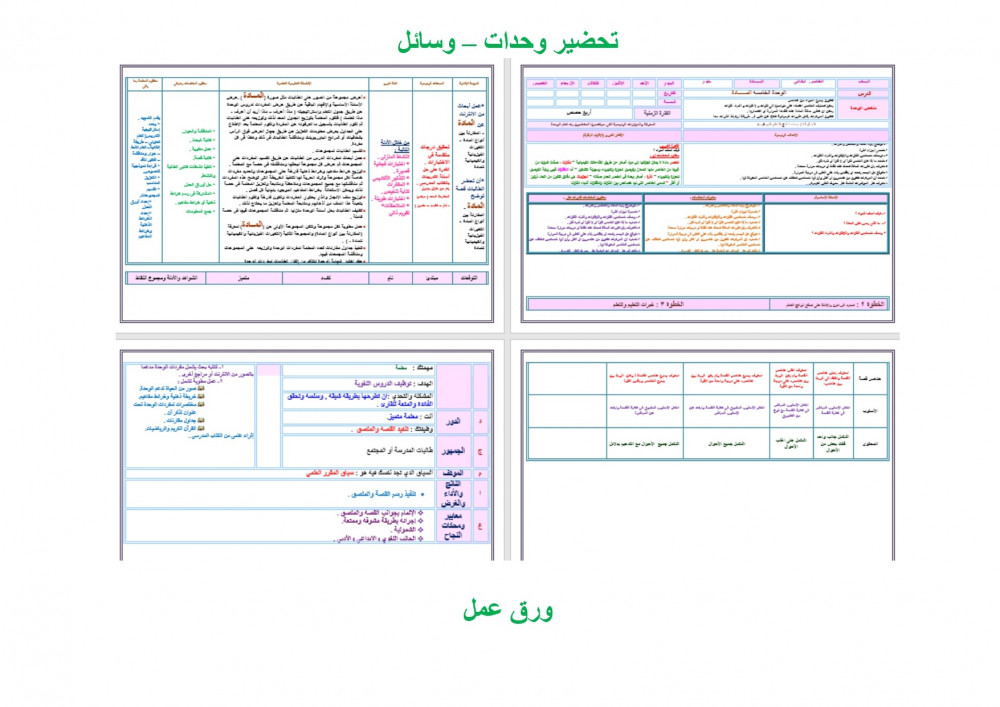Click the top heading 'تحضير وحدات – وسائل'
The height and width of the screenshot is (707, 1000).
[506, 41]
